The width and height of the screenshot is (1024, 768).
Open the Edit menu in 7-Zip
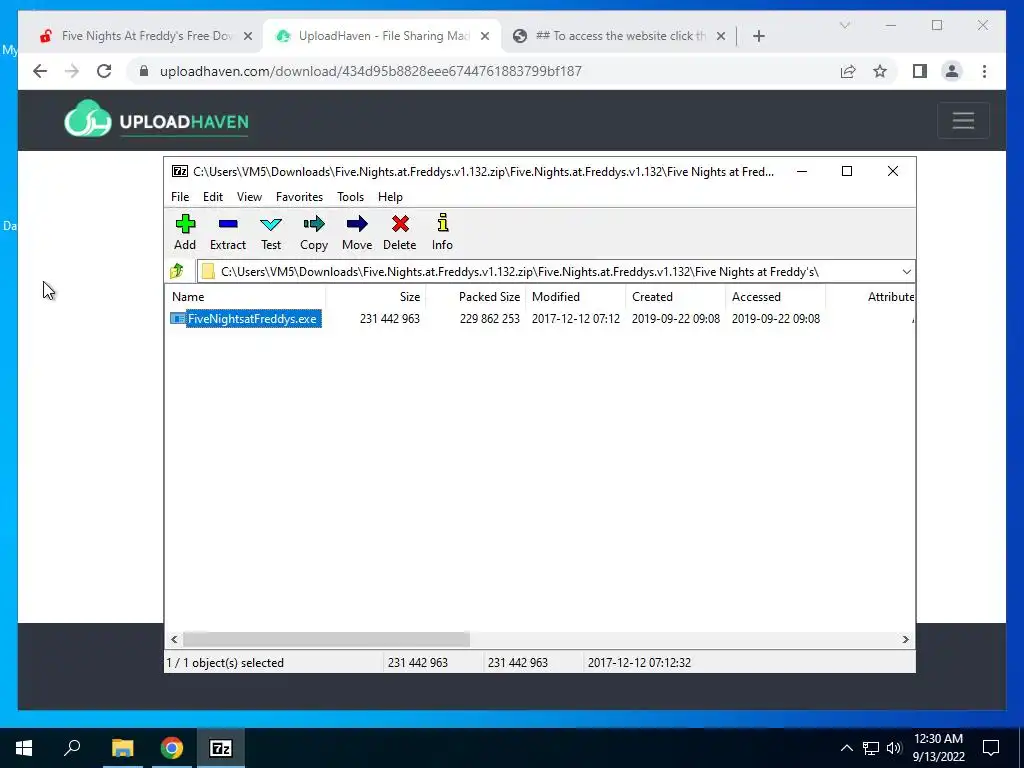[x=213, y=197]
